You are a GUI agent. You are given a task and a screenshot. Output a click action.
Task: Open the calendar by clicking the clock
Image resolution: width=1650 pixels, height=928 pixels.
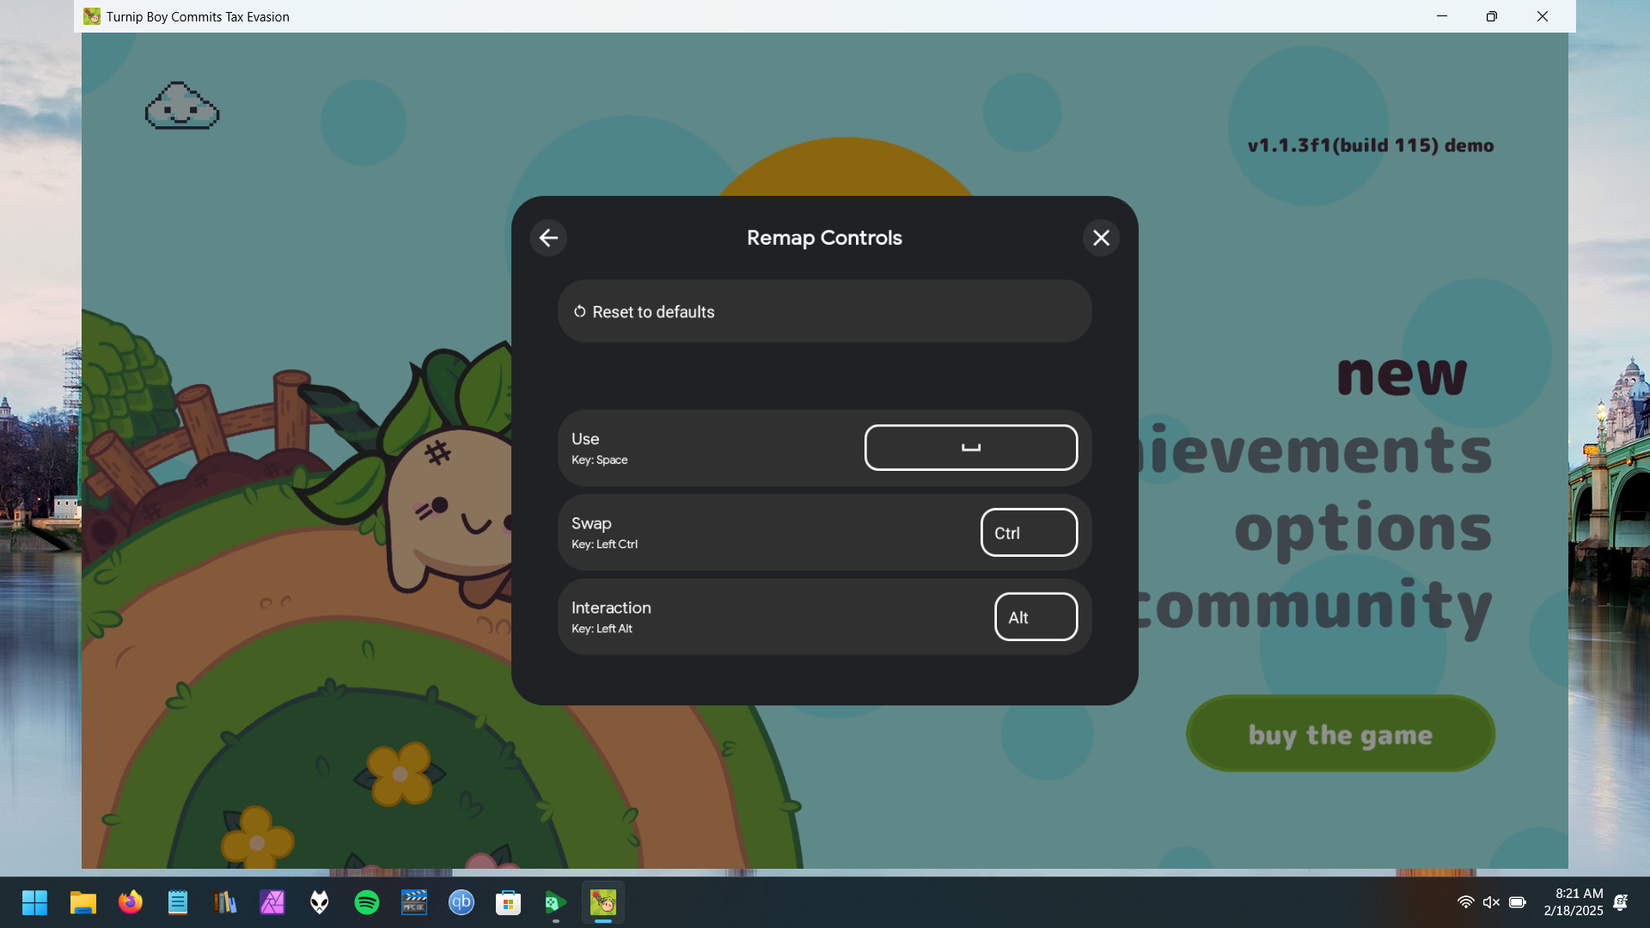[1576, 902]
